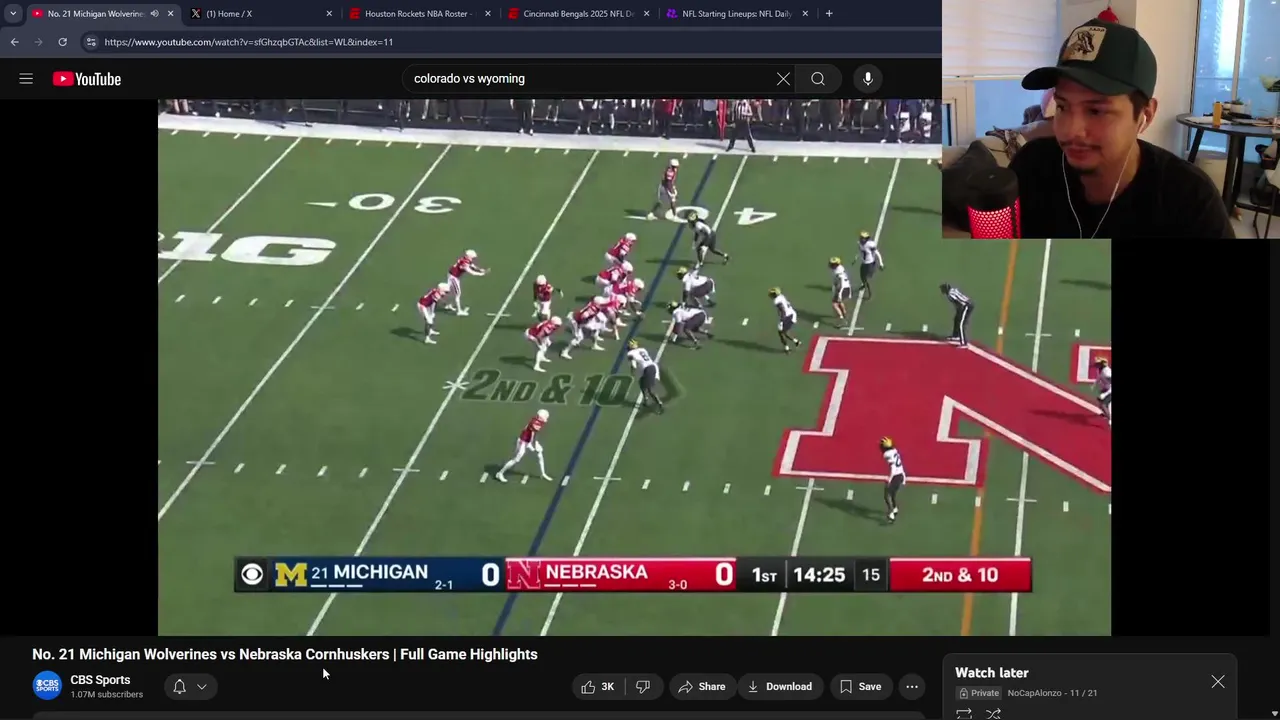Switch to Cincinnati Bengals 2025 NFL tab
This screenshot has width=1280, height=720.
pos(578,14)
